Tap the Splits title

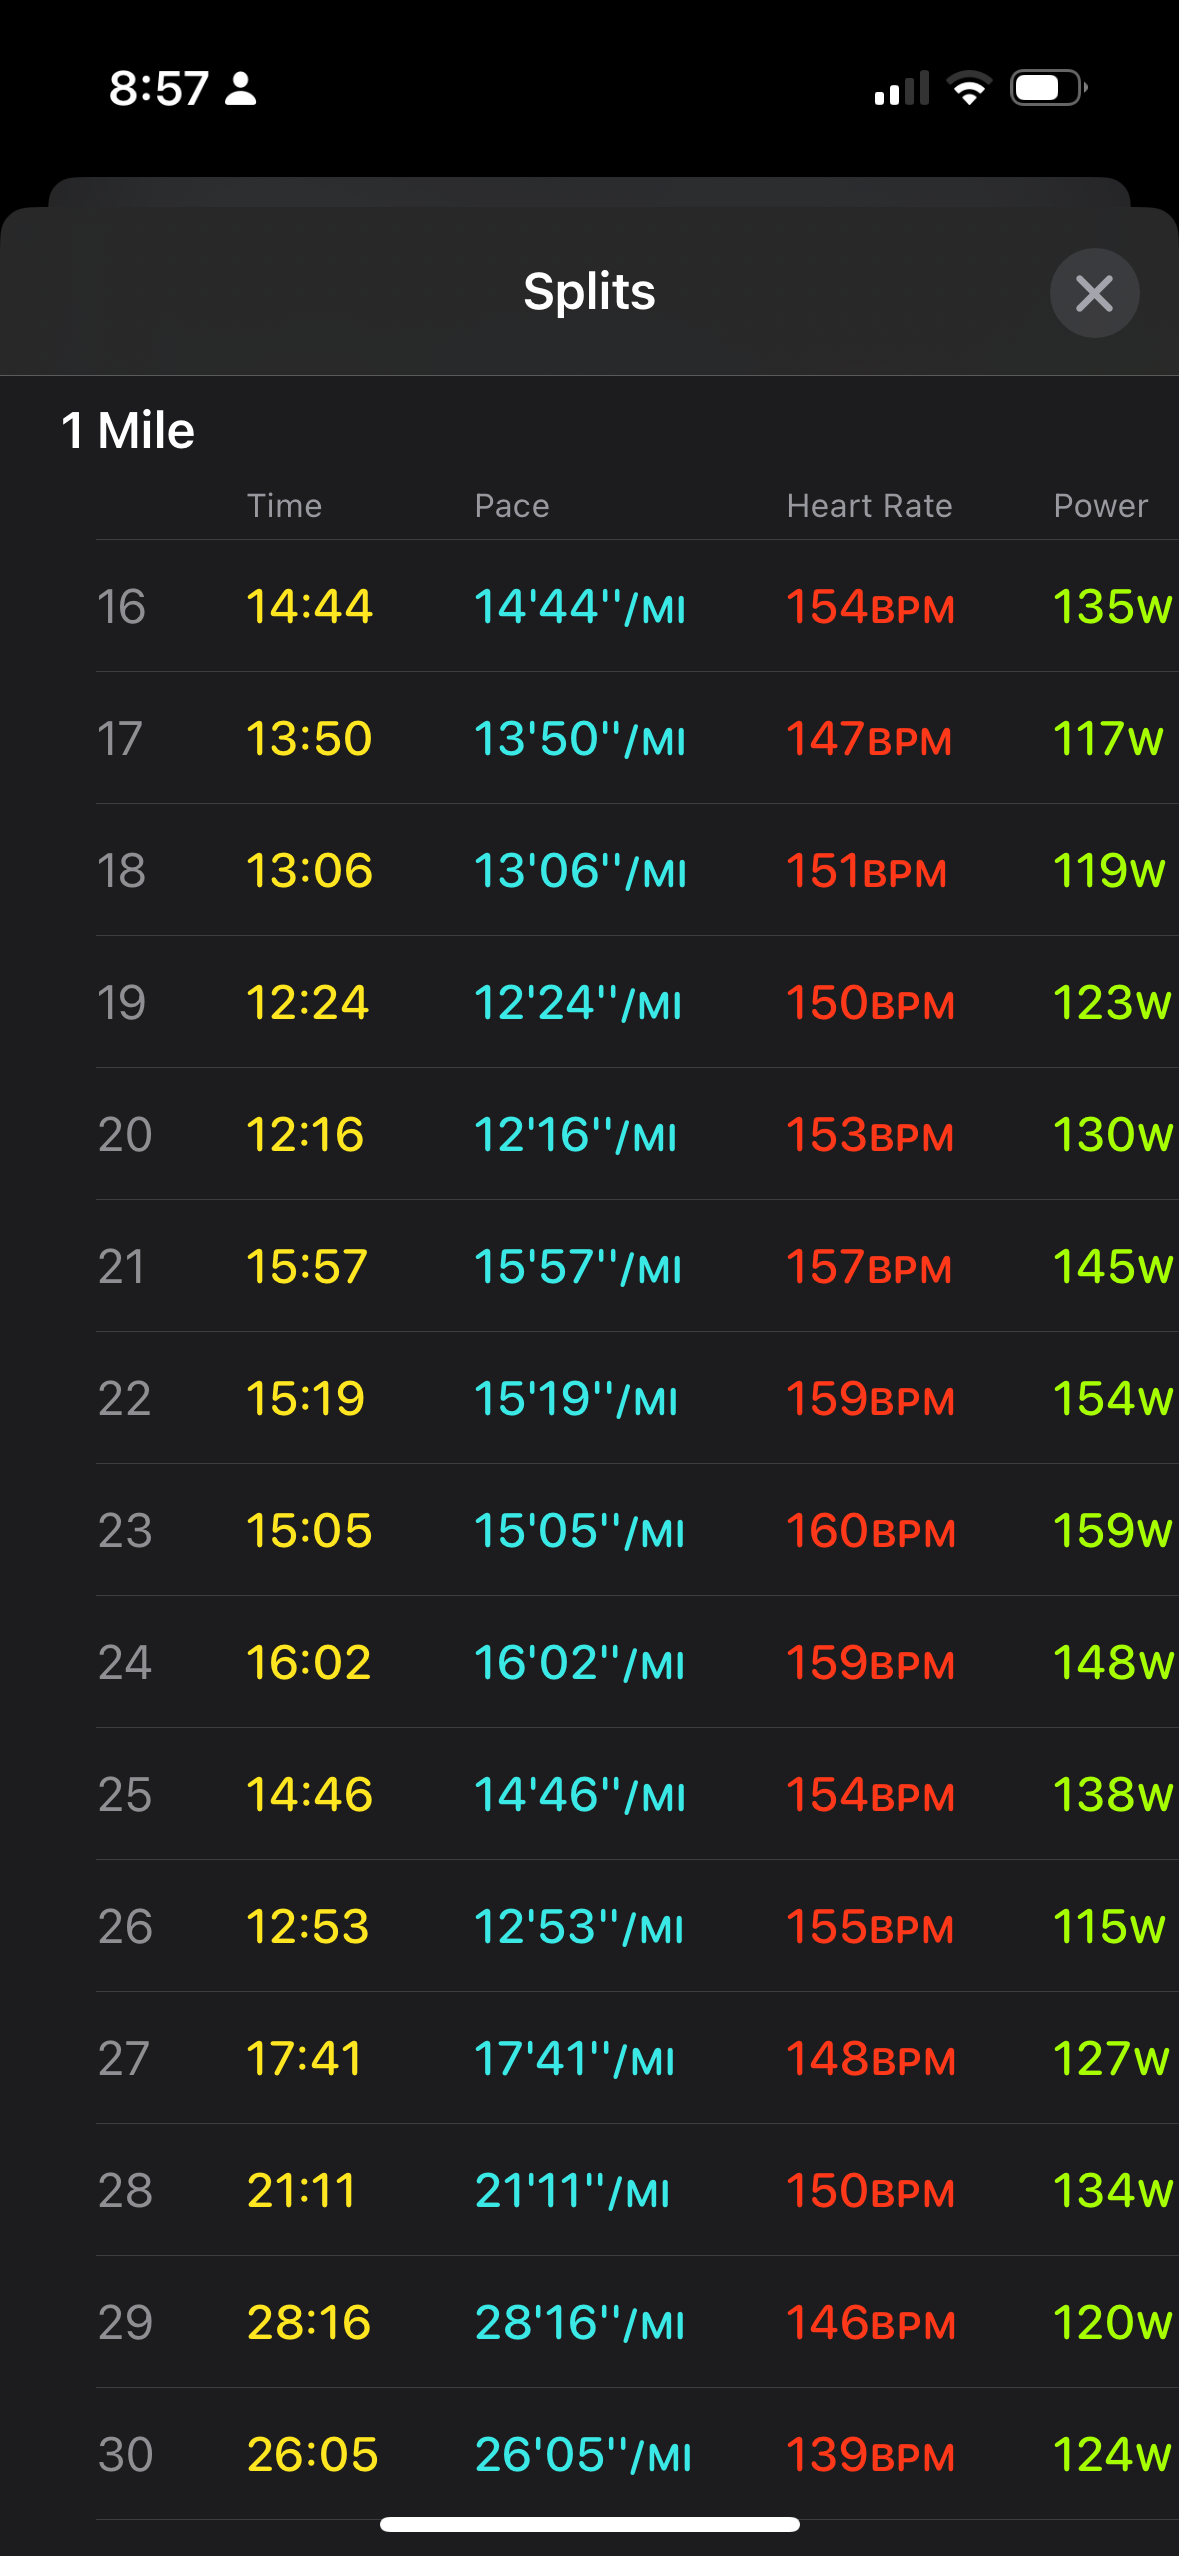pos(589,292)
